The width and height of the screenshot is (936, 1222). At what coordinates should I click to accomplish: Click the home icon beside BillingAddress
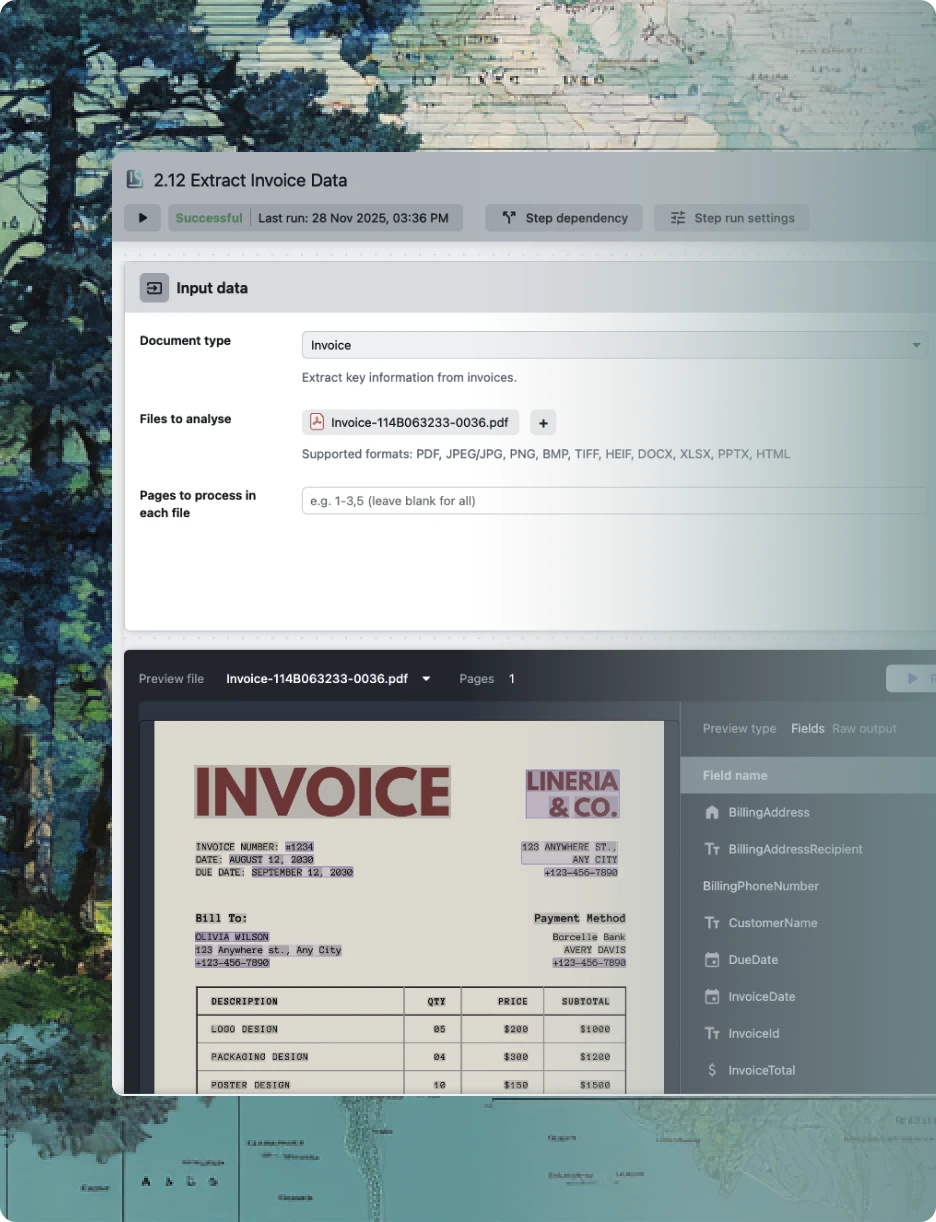tap(710, 812)
